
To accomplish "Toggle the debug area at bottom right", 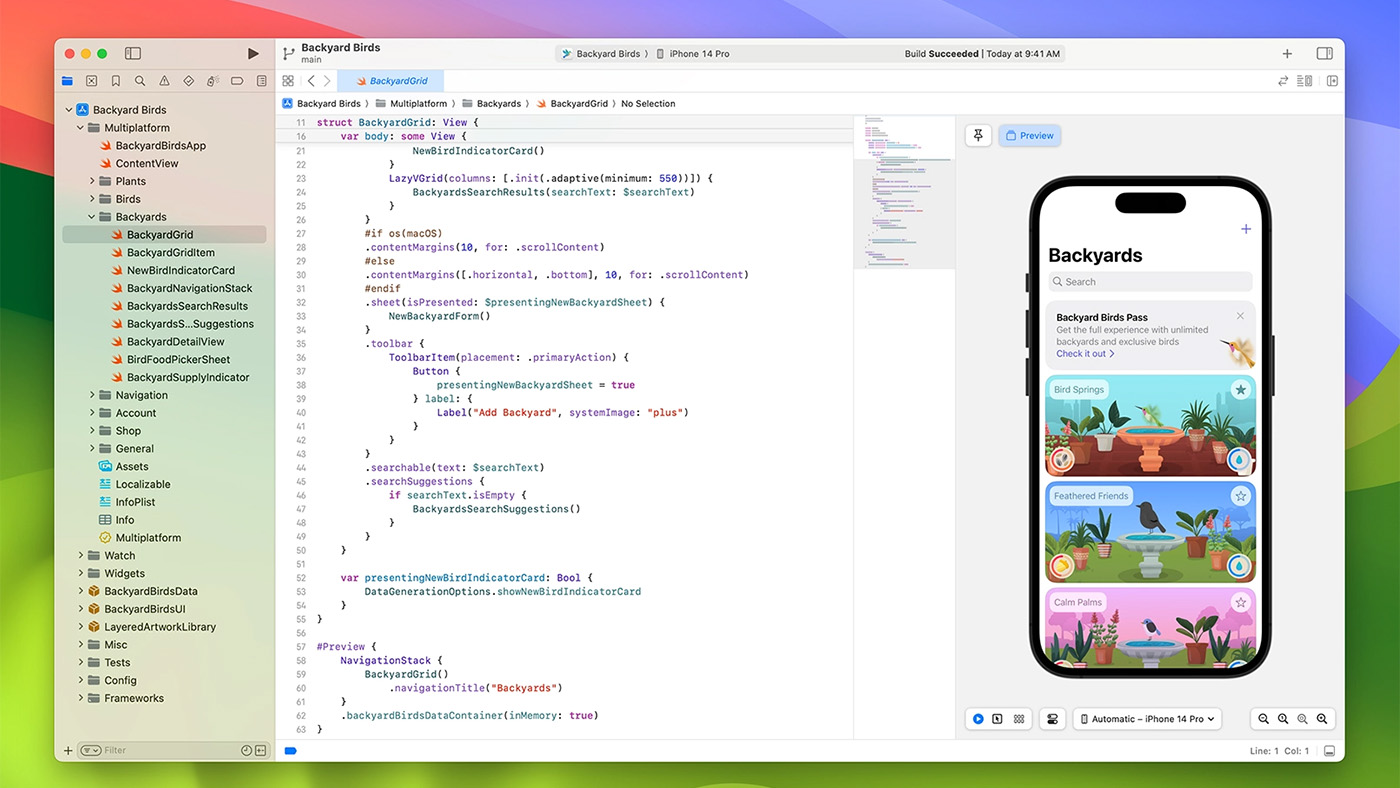I will click(x=1329, y=751).
